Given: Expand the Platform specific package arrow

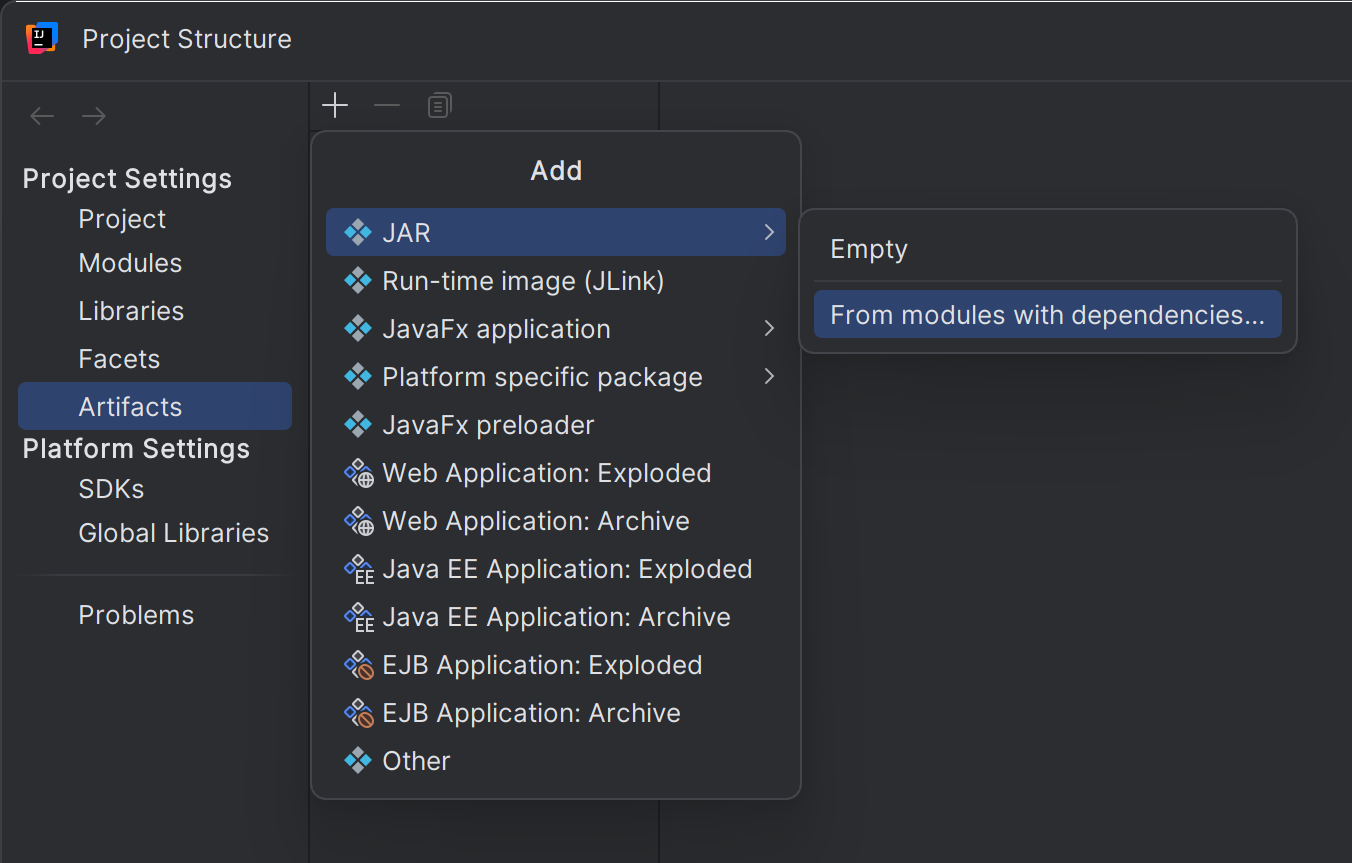Looking at the screenshot, I should click(768, 377).
